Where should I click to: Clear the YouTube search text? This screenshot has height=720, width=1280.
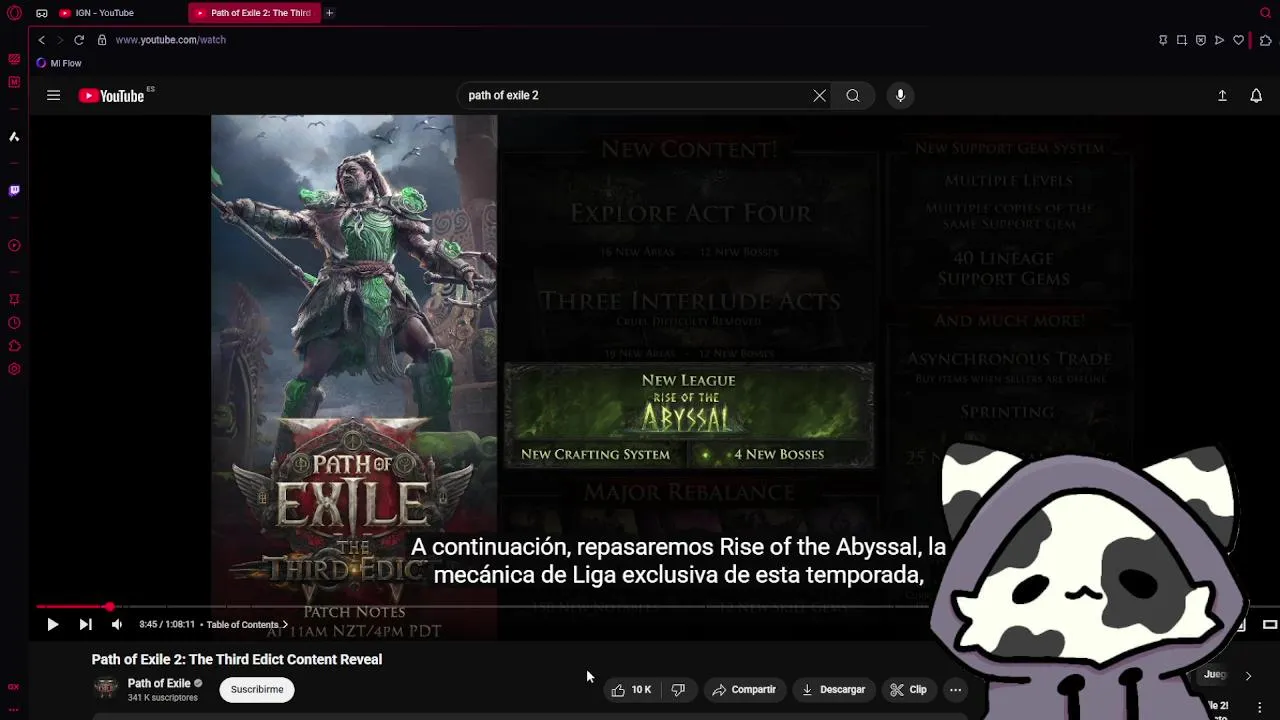819,95
